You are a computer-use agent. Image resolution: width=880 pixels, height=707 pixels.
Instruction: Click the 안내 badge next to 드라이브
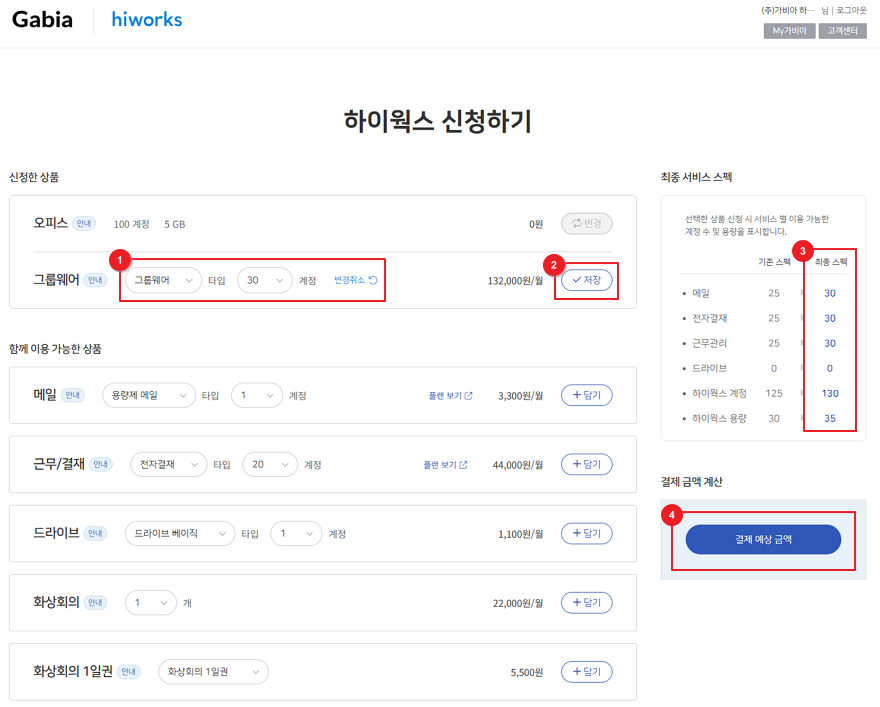pos(95,534)
